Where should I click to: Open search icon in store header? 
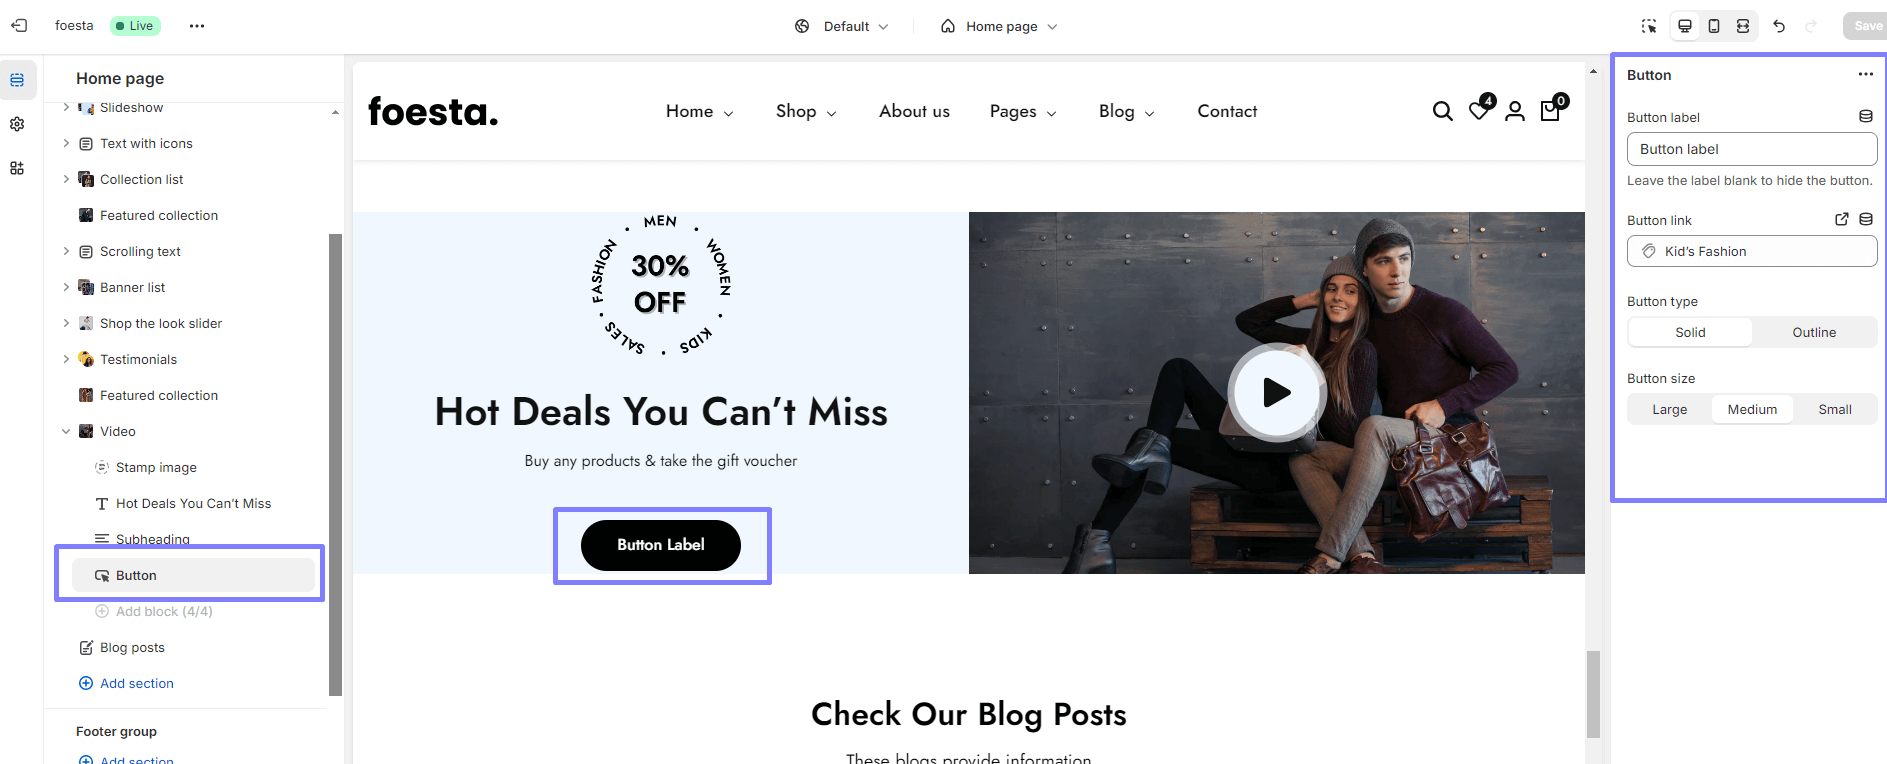[x=1442, y=111]
